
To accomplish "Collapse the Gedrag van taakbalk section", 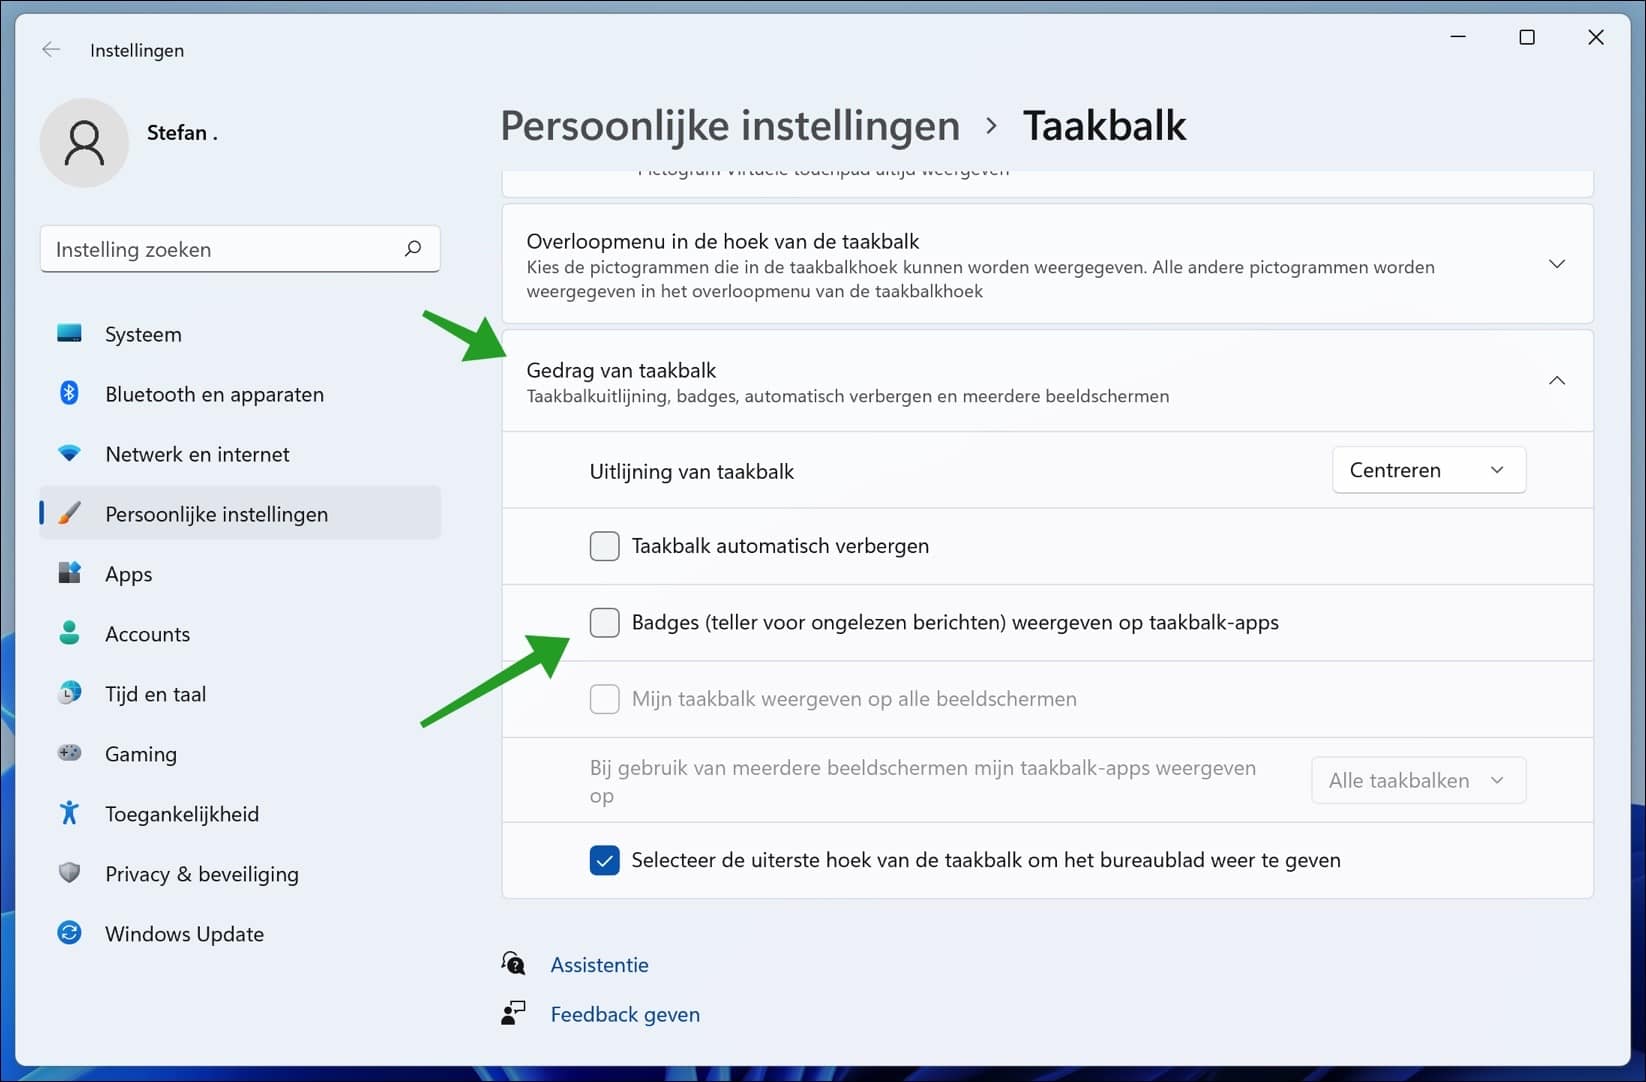I will pos(1556,381).
